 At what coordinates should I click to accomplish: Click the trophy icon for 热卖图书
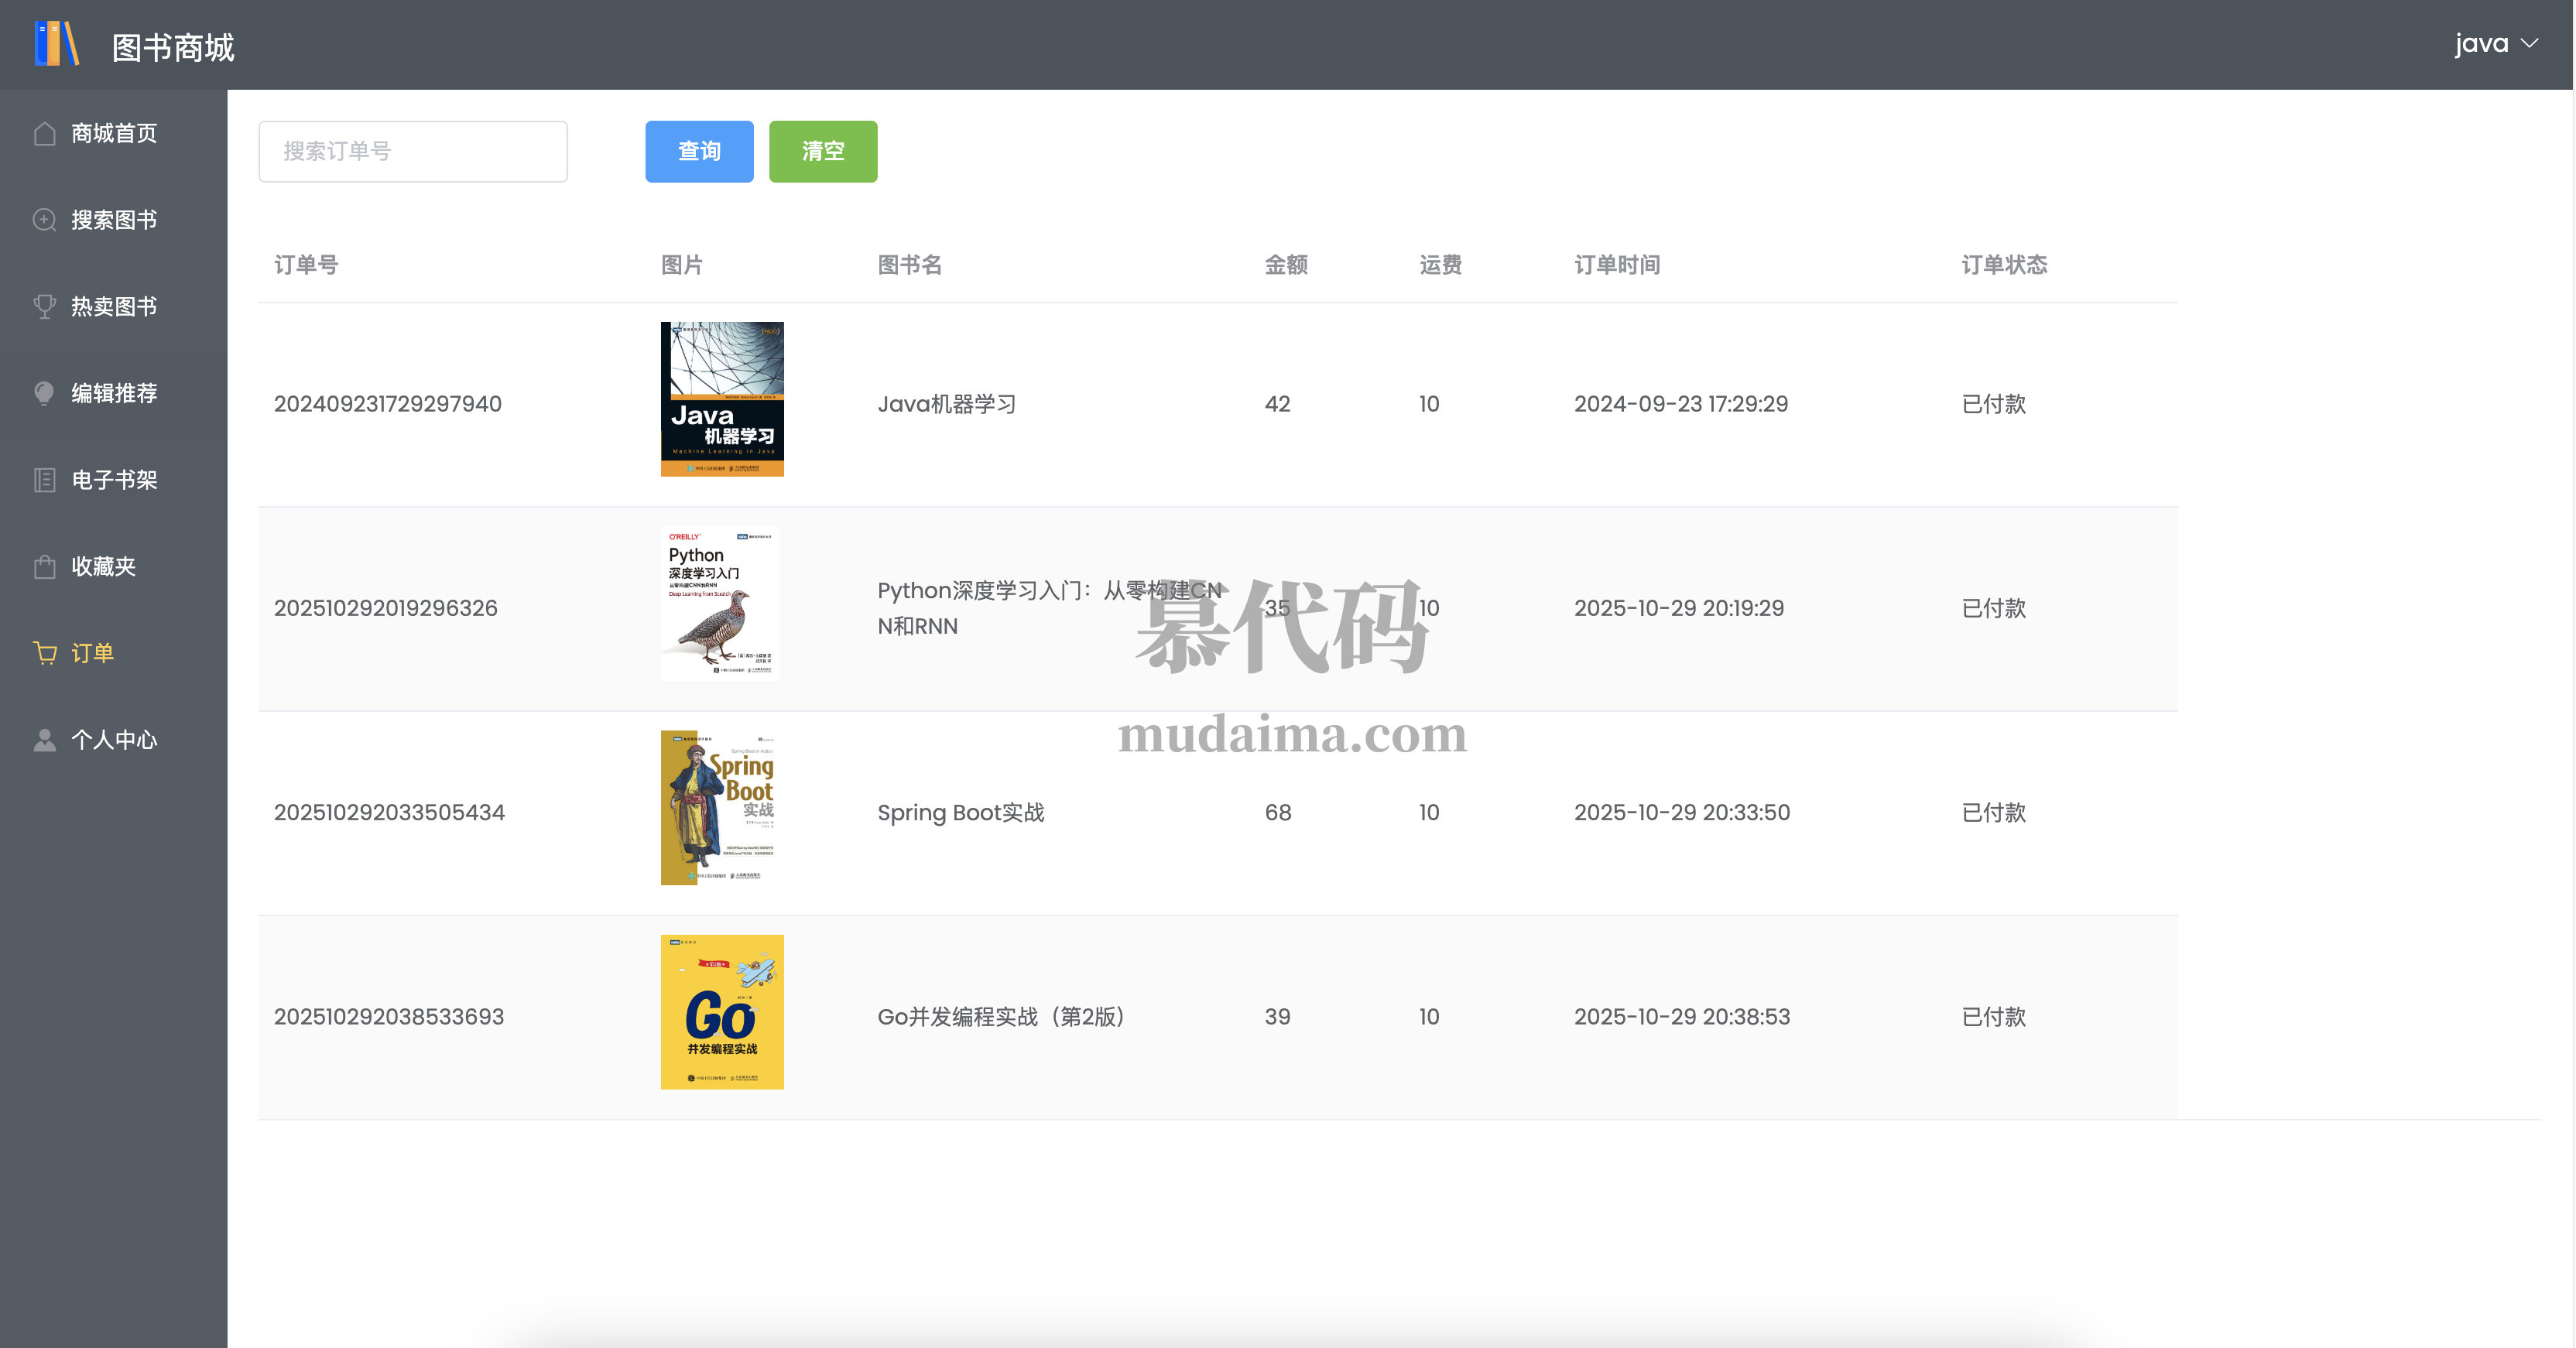(44, 306)
